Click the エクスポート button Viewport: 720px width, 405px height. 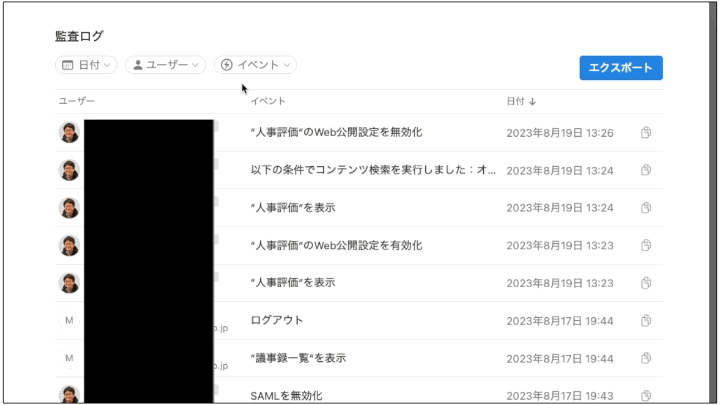(621, 68)
